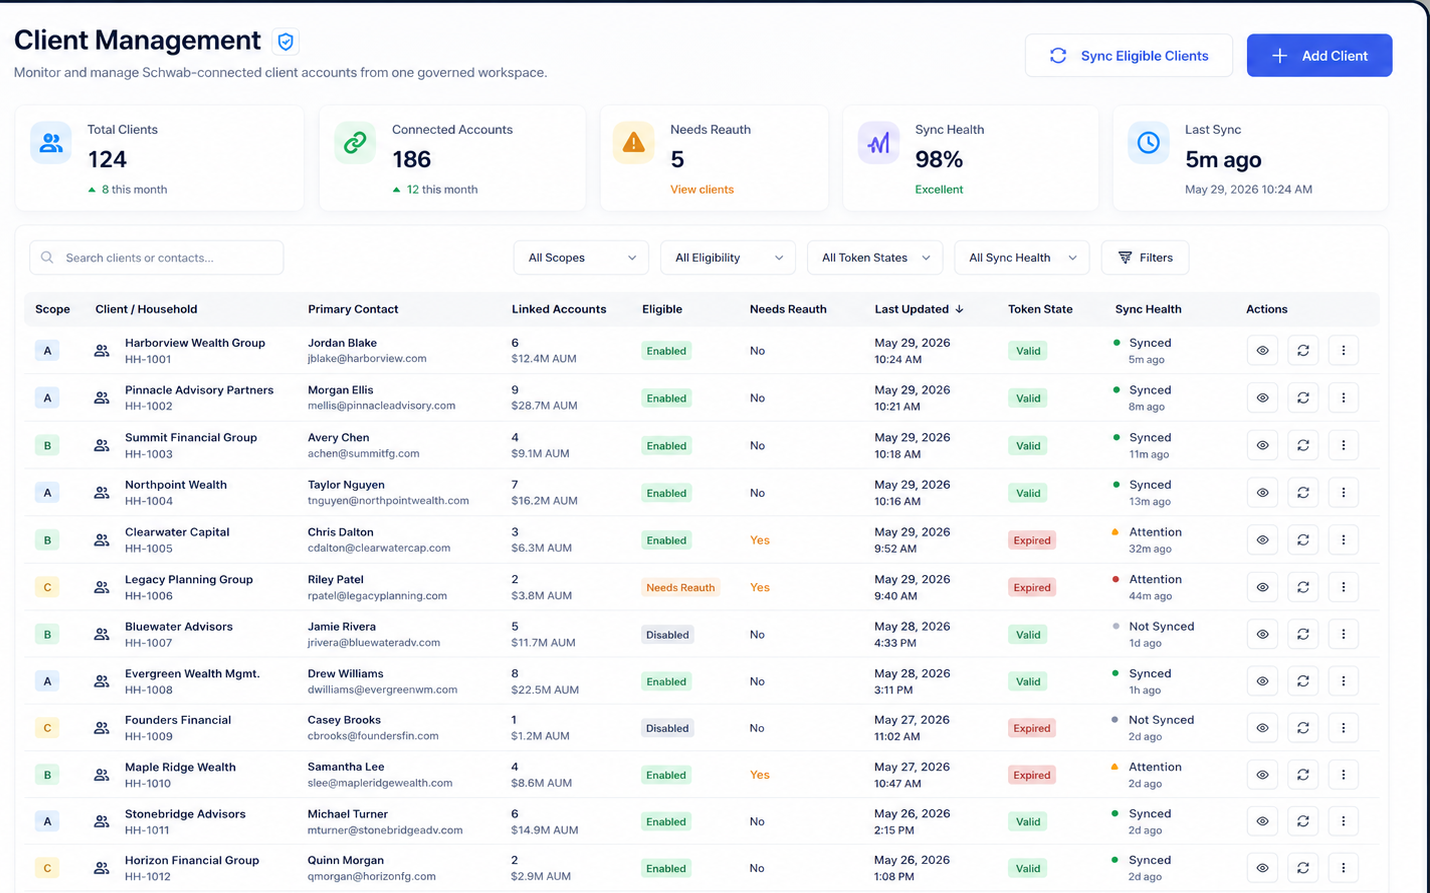1430x893 pixels.
Task: Click Not Synced status for Founders Financial
Action: [x=1161, y=720]
